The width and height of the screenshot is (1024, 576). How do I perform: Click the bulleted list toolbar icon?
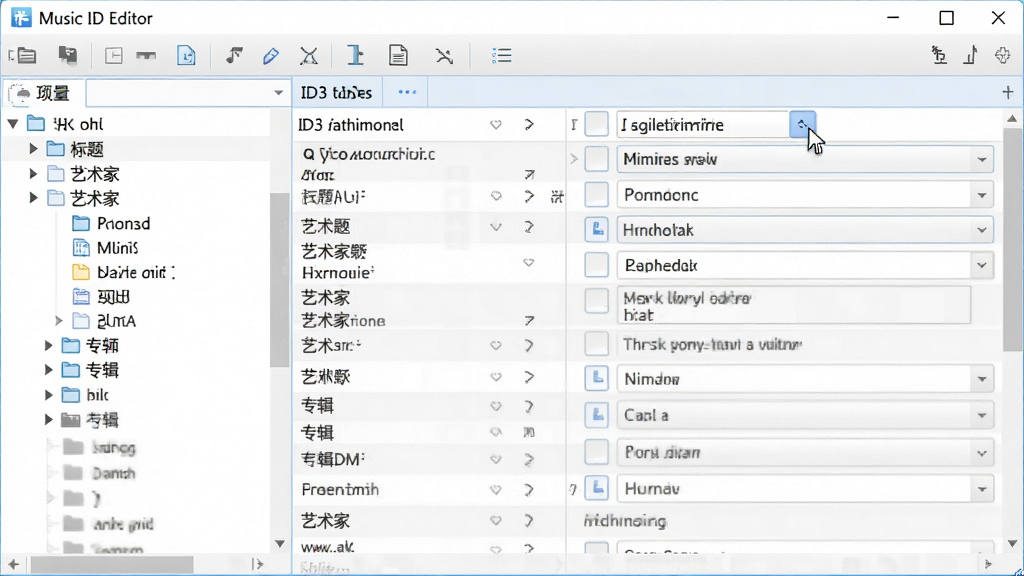tap(502, 56)
